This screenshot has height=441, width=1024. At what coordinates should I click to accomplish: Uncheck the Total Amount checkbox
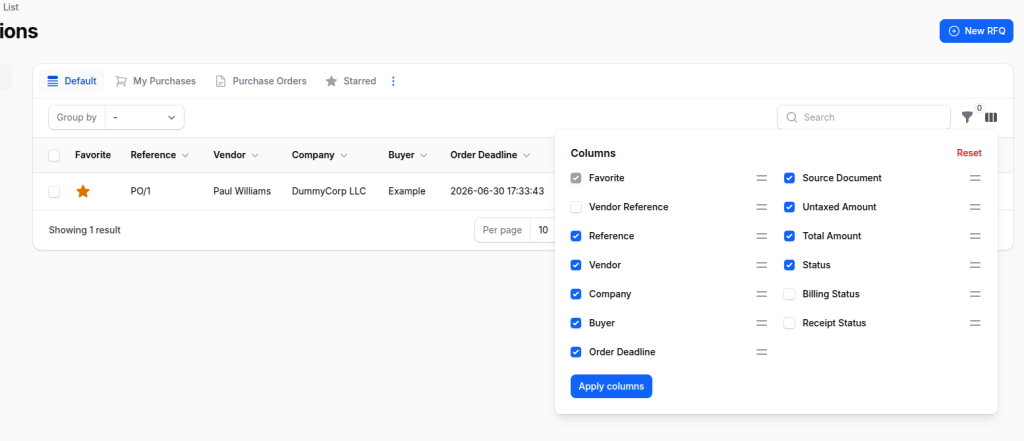(x=790, y=236)
